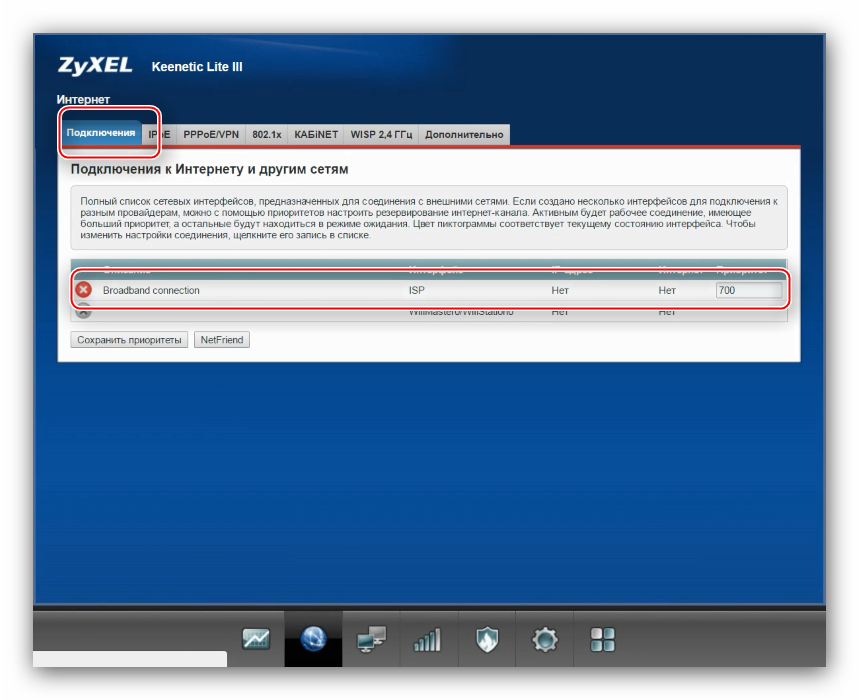
Task: Click the Сохранить приоритеты button
Action: click(129, 340)
